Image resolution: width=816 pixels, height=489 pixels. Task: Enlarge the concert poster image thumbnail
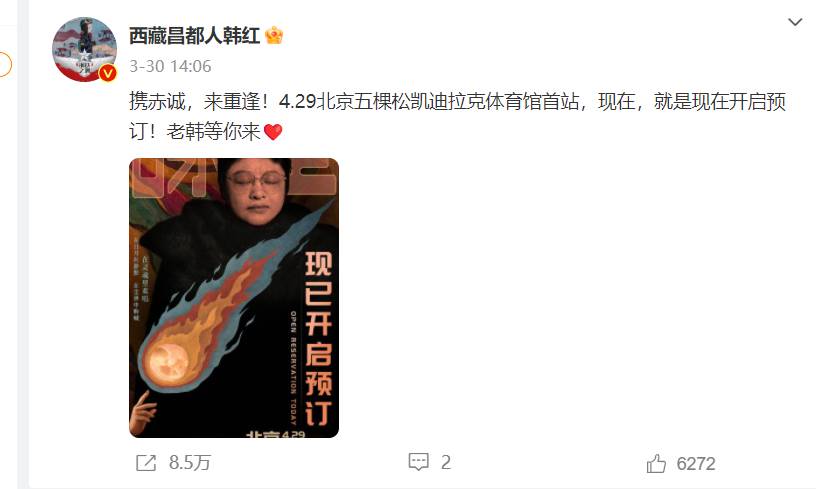(x=234, y=298)
